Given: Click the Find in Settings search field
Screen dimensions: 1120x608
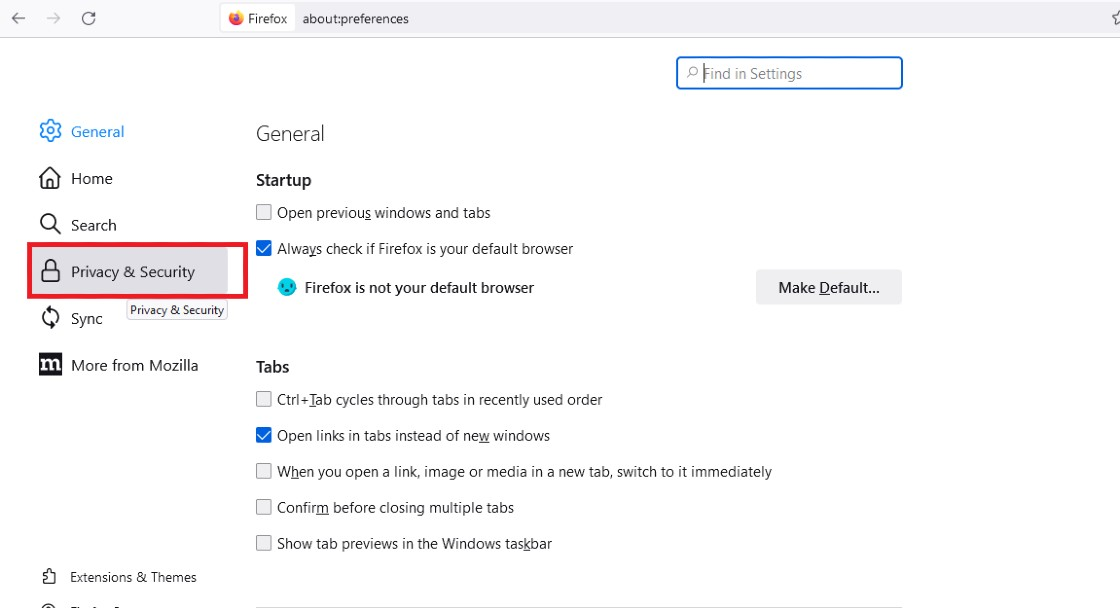Looking at the screenshot, I should point(789,73).
